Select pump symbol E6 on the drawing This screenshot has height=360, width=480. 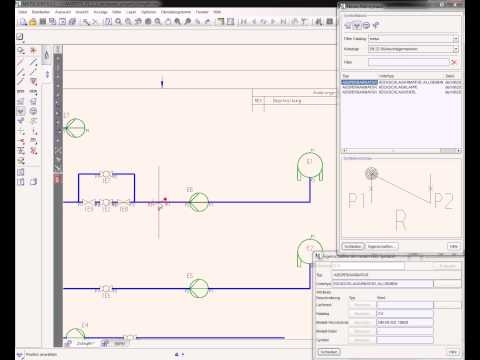tap(199, 202)
